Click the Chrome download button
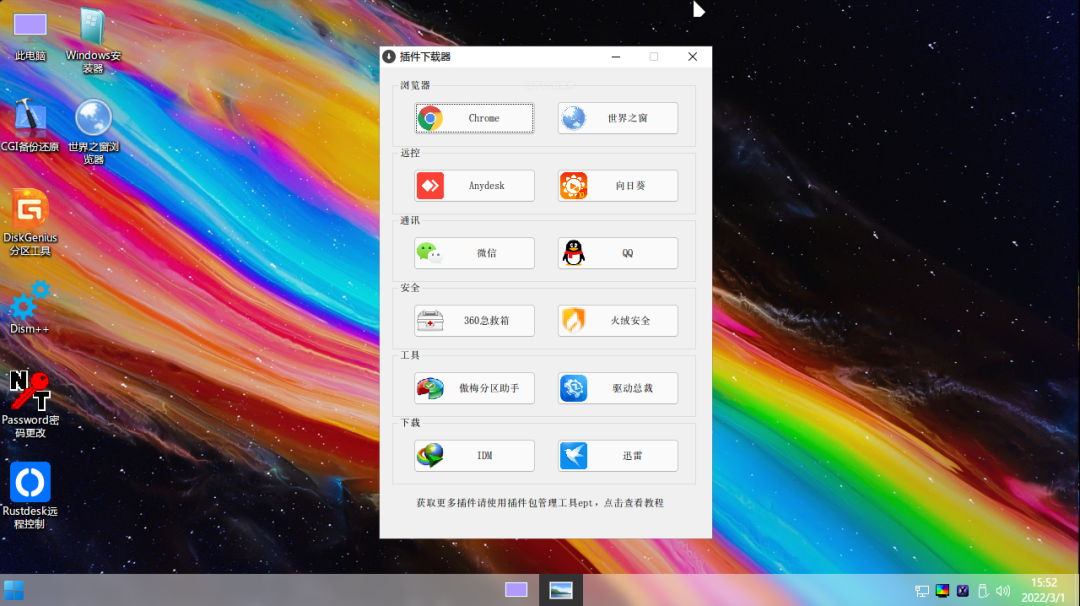 474,118
